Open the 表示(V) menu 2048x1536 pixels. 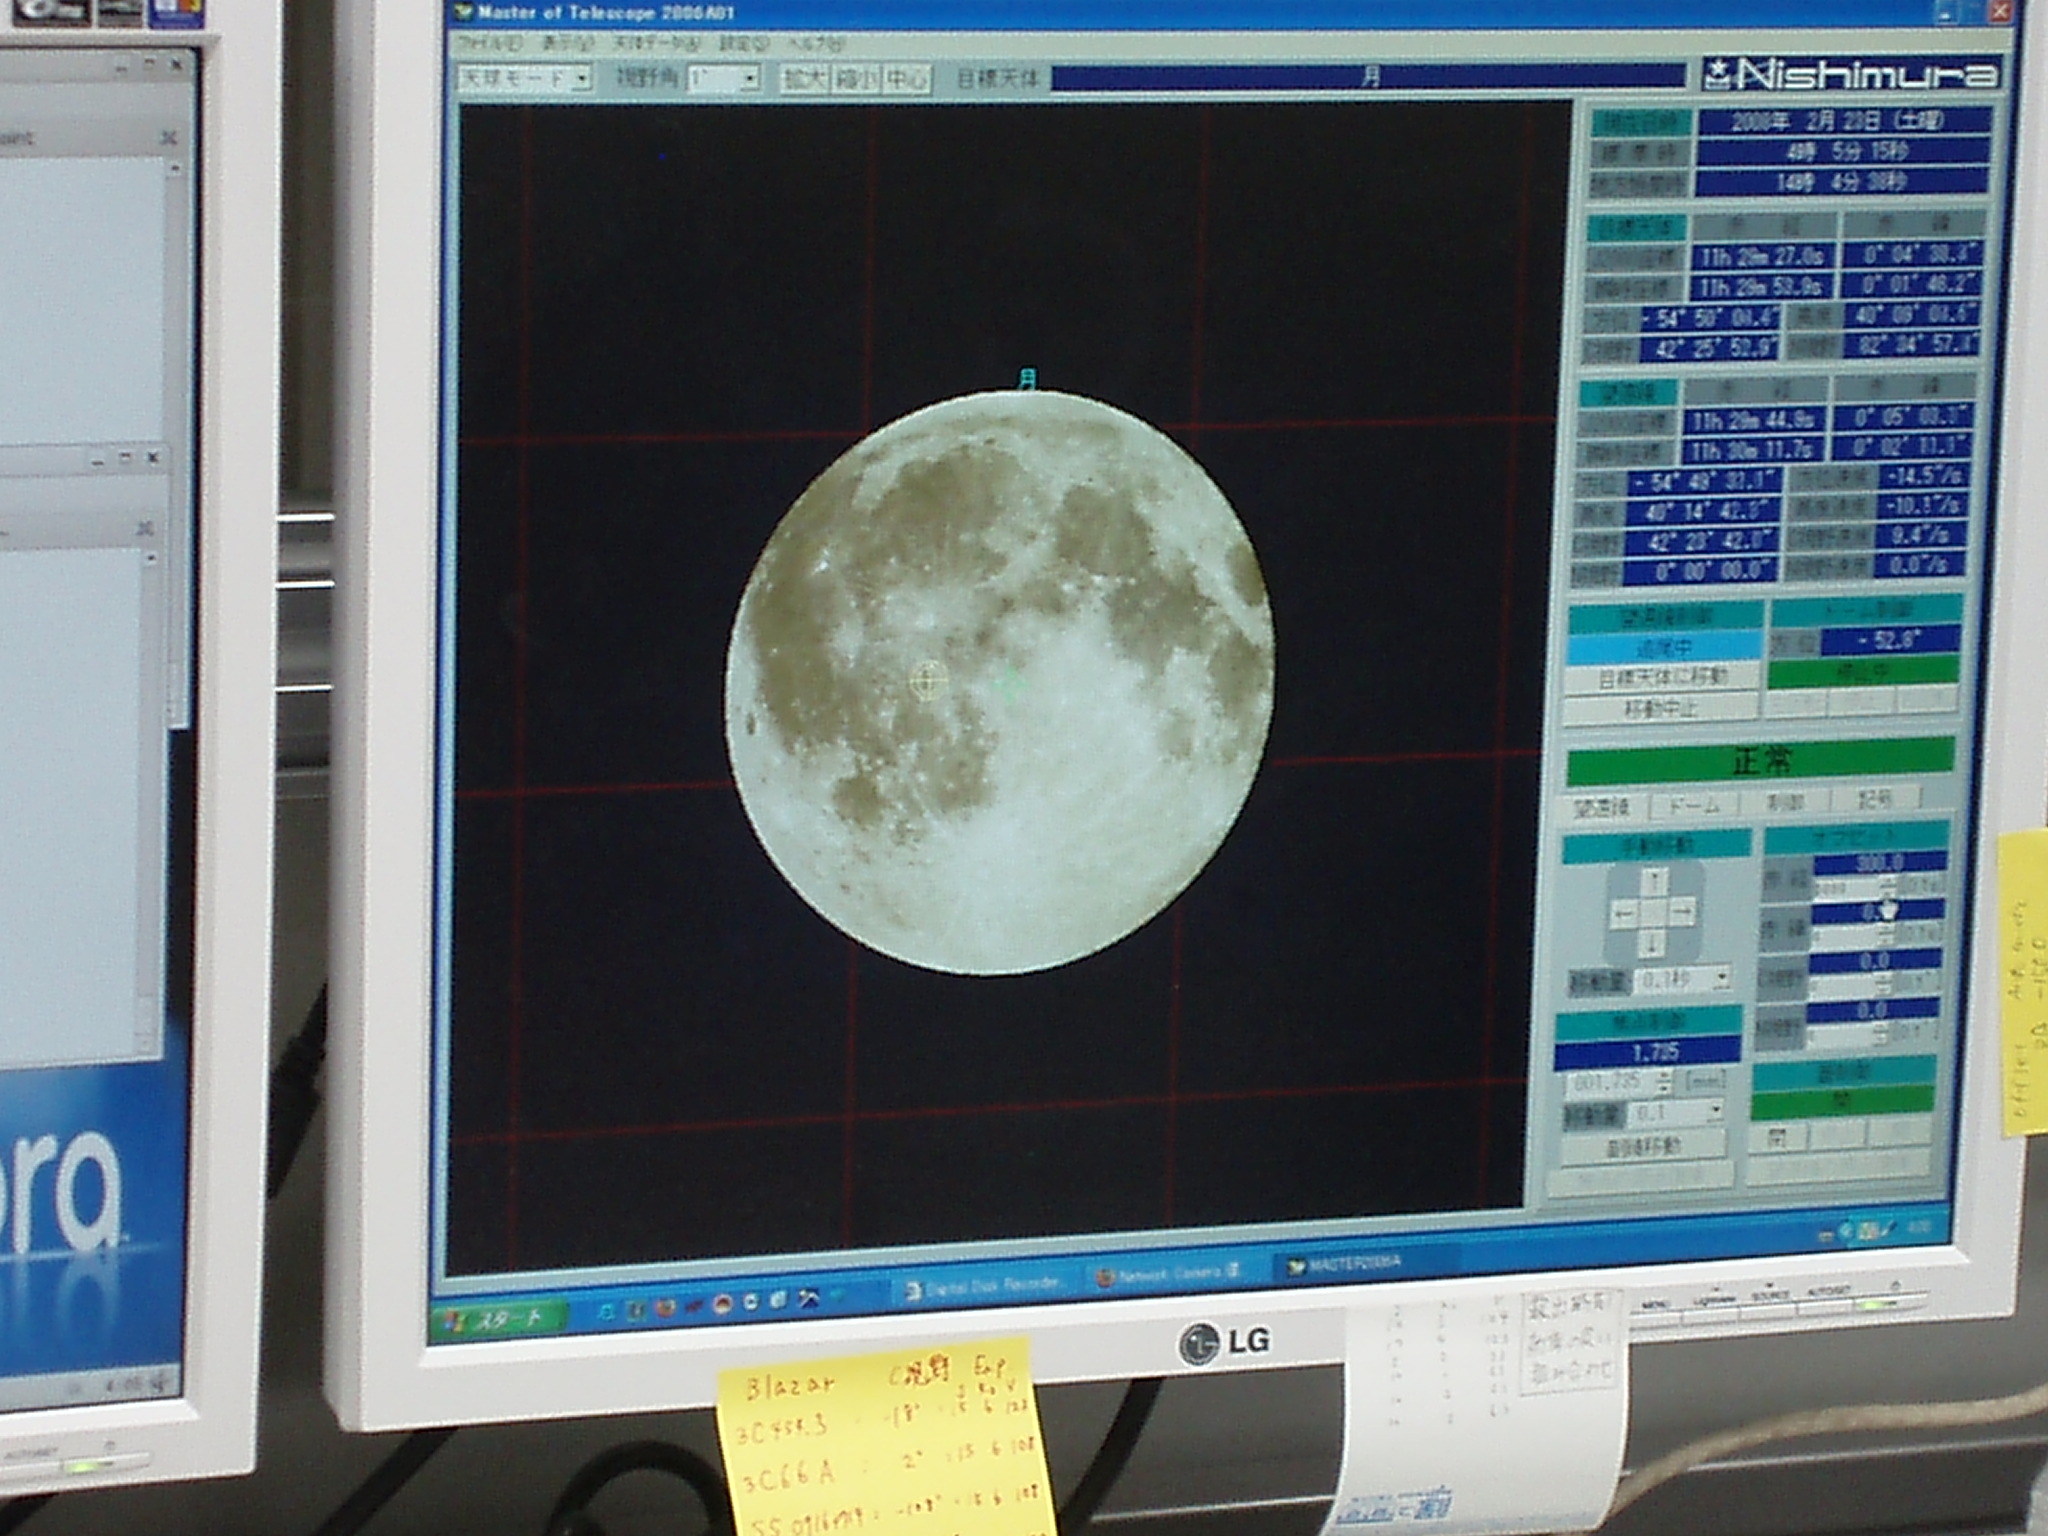coord(568,45)
